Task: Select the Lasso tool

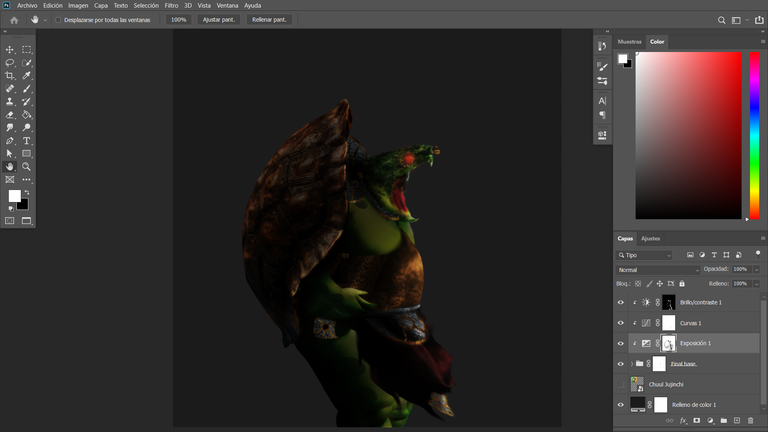Action: click(x=9, y=63)
